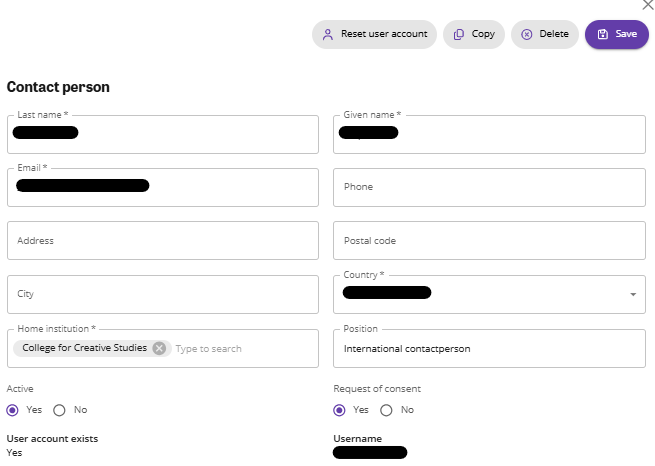The width and height of the screenshot is (655, 466).
Task: Remove College for Creative Studies chip
Action: pos(159,348)
